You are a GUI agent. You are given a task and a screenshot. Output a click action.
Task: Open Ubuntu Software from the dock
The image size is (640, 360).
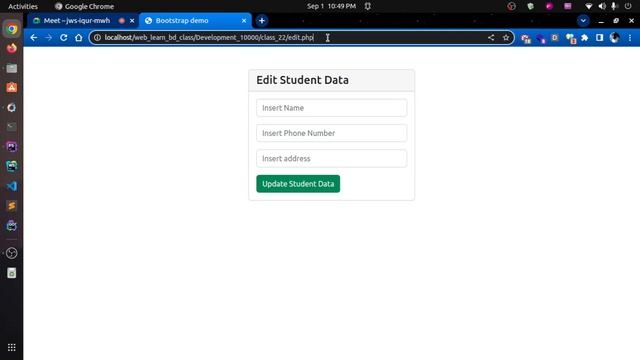[x=11, y=87]
